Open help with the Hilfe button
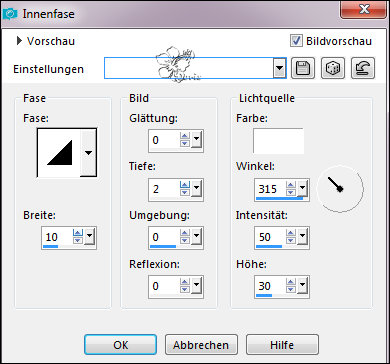This screenshot has width=390, height=364. point(282,345)
